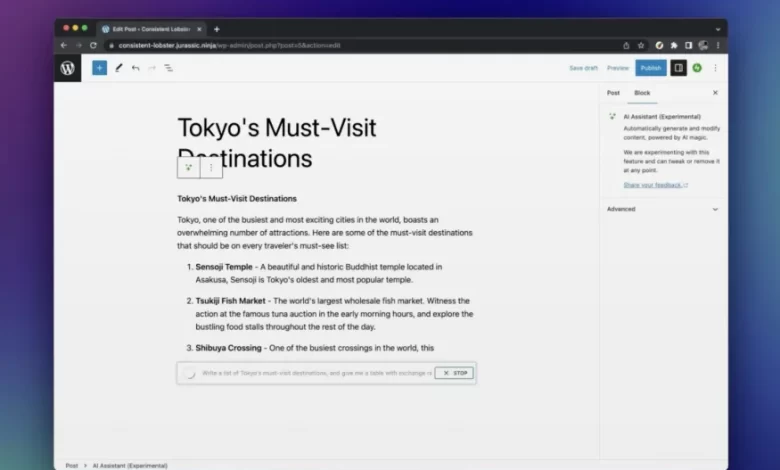
Task: Click the AI generation loading spinner
Action: (x=189, y=373)
